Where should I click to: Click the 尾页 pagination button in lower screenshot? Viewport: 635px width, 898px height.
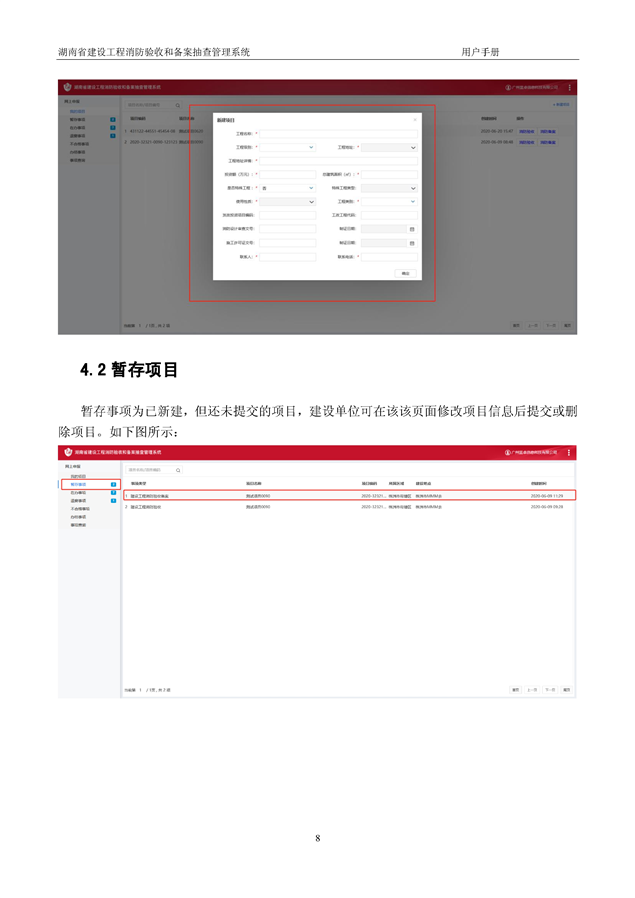click(566, 689)
